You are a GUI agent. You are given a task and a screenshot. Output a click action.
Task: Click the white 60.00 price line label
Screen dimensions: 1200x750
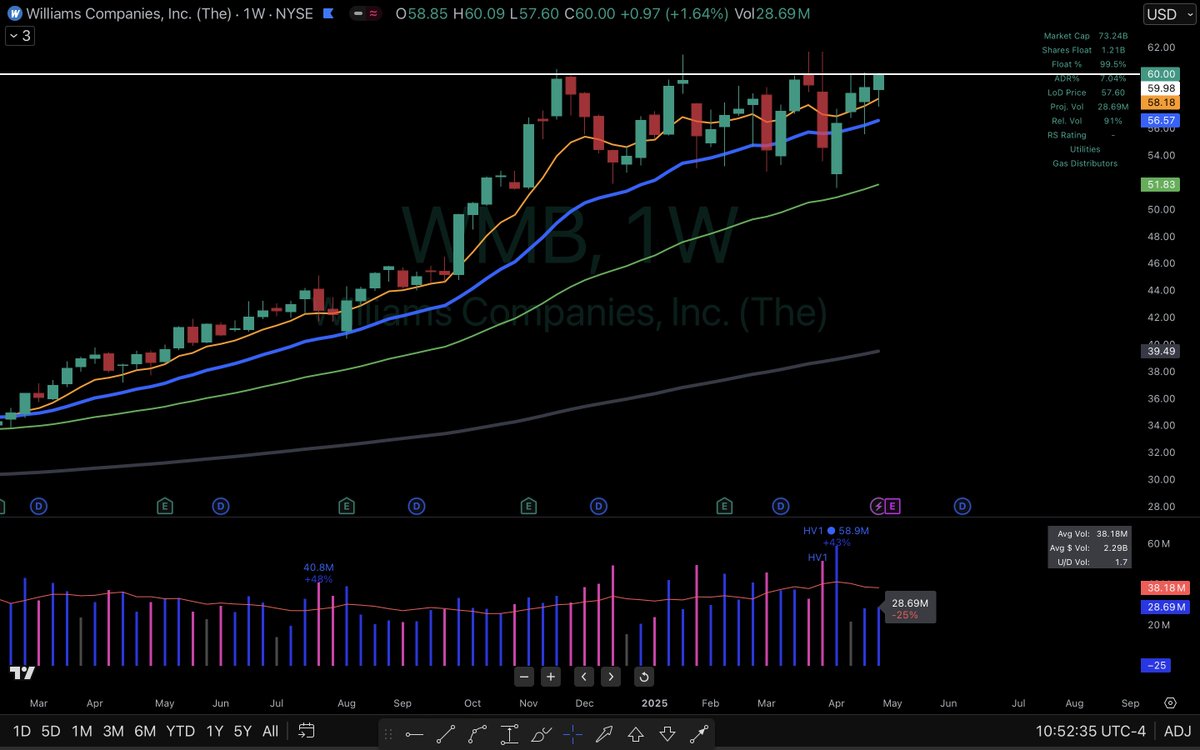[1161, 74]
